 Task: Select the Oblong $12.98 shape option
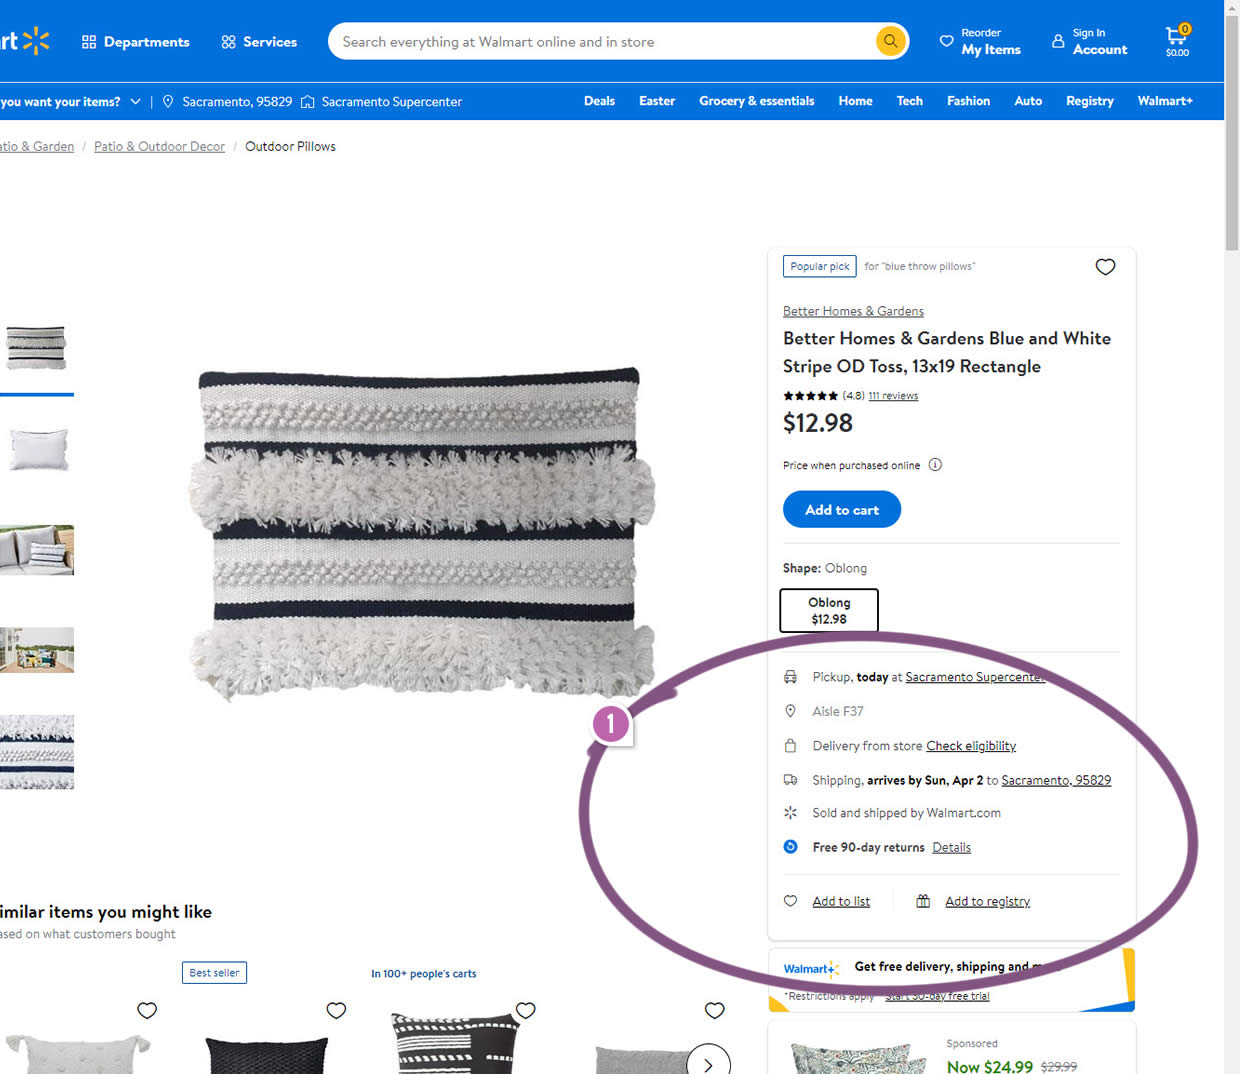(829, 611)
